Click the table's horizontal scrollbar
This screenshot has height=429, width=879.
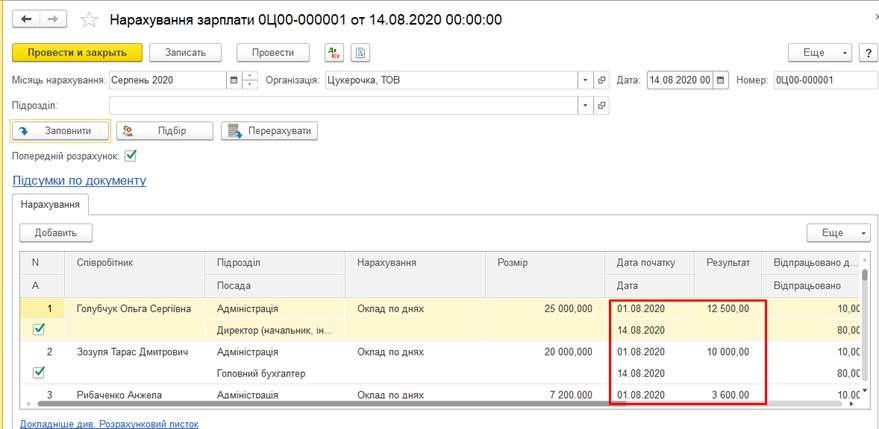(327, 403)
